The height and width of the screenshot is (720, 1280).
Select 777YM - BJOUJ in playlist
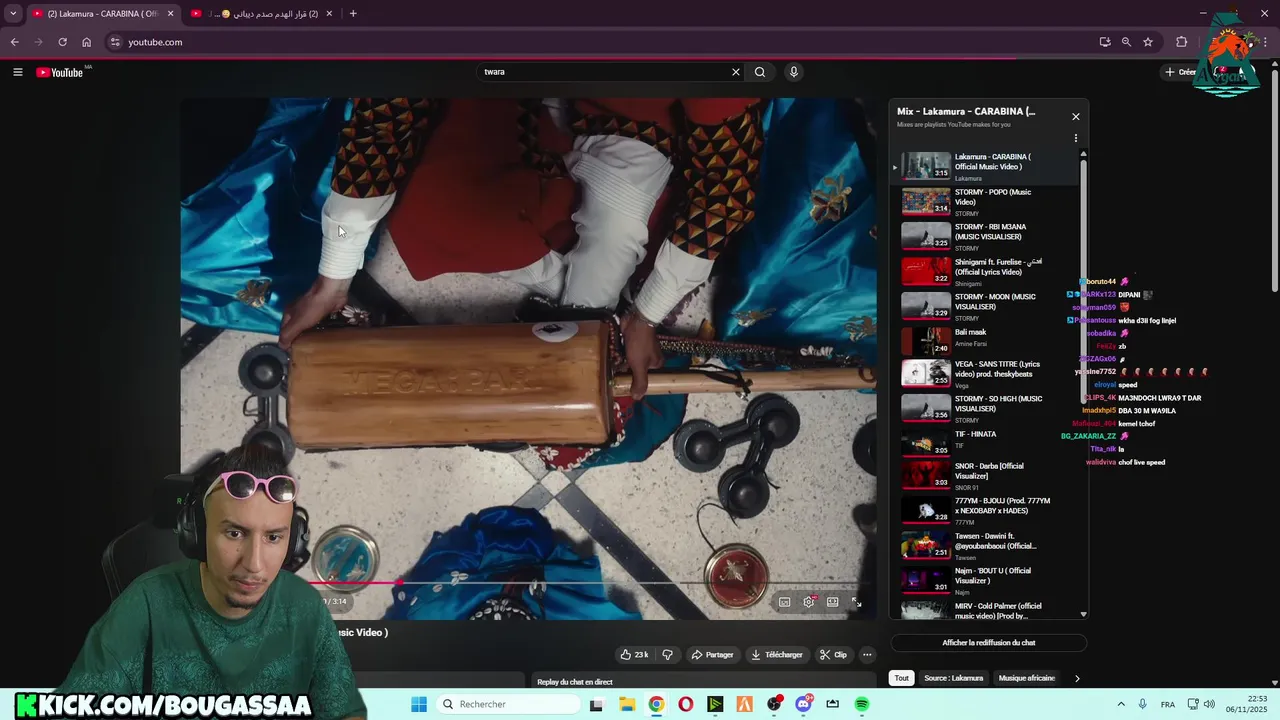tap(984, 510)
